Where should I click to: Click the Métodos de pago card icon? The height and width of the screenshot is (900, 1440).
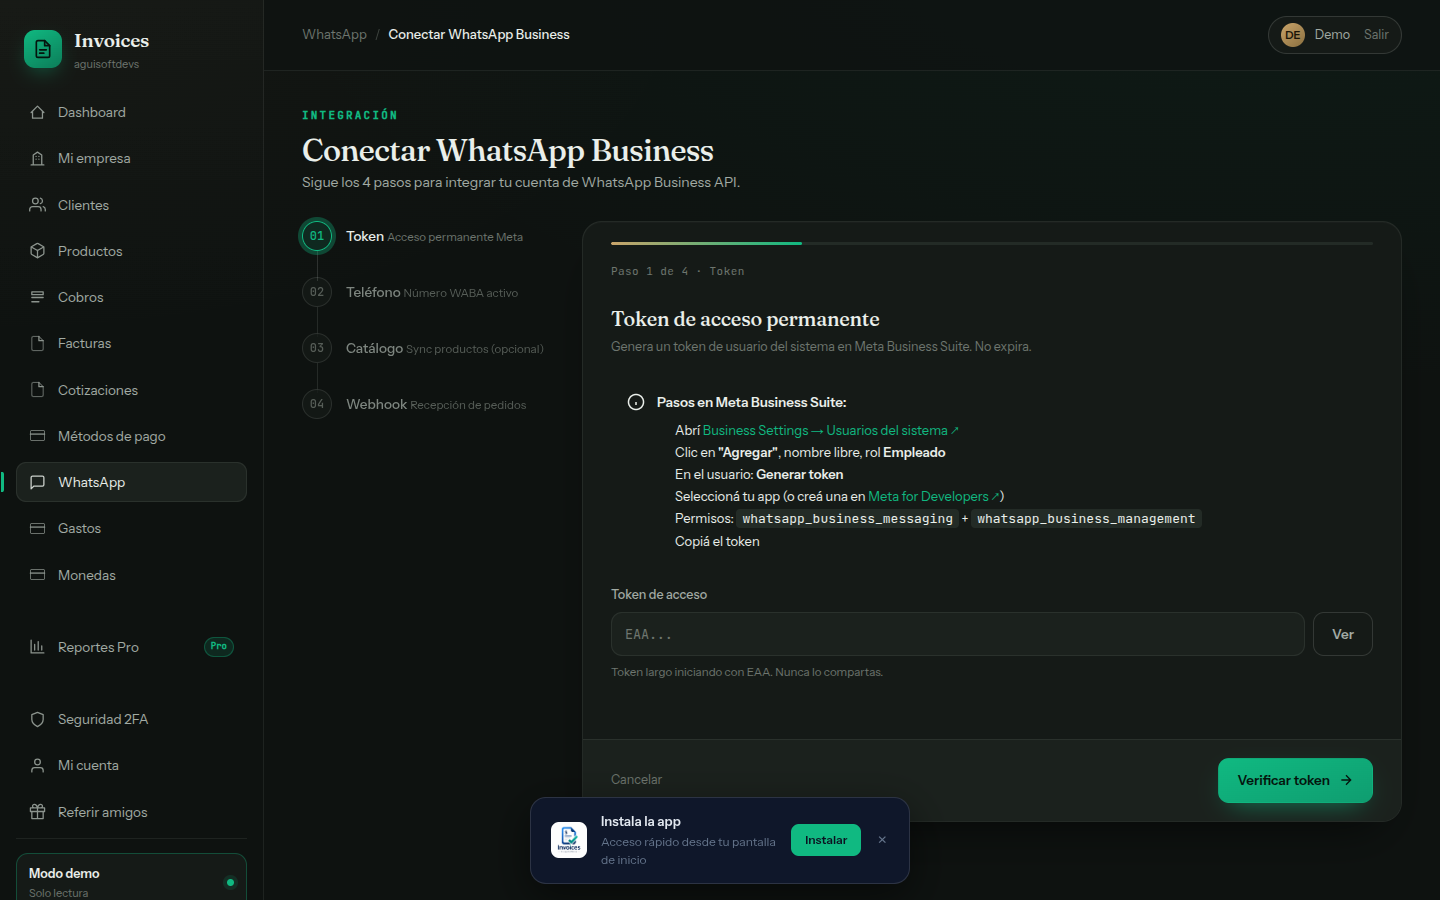coord(38,436)
